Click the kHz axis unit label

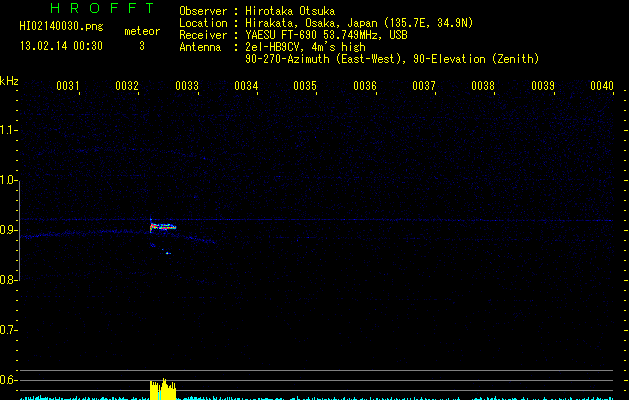click(9, 81)
